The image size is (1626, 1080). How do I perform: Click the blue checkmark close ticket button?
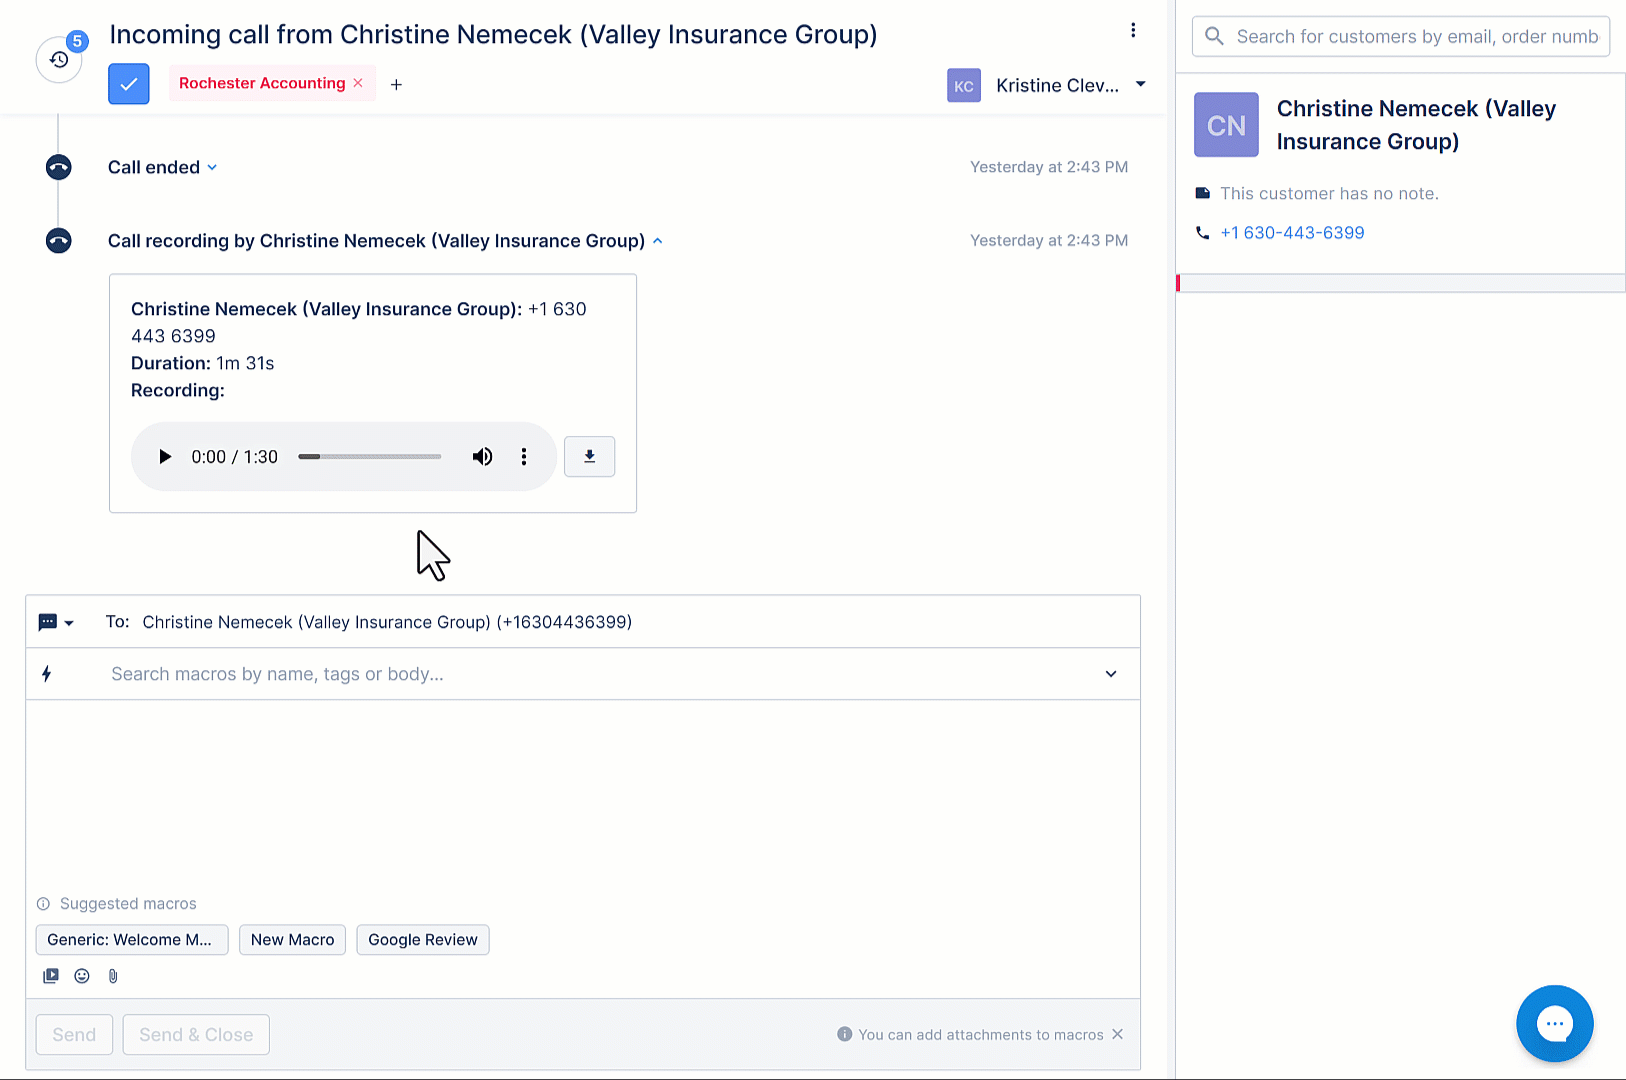click(129, 84)
